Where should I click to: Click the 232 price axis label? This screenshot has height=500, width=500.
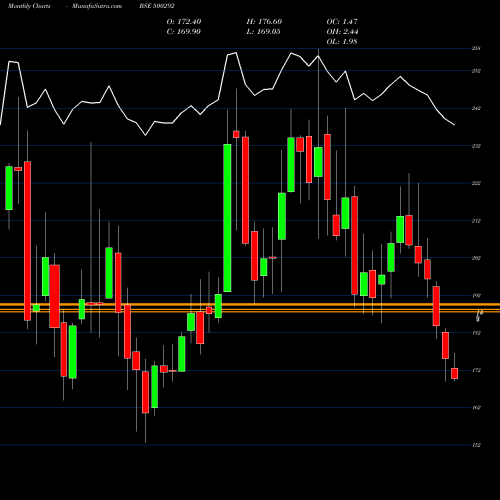point(476,146)
